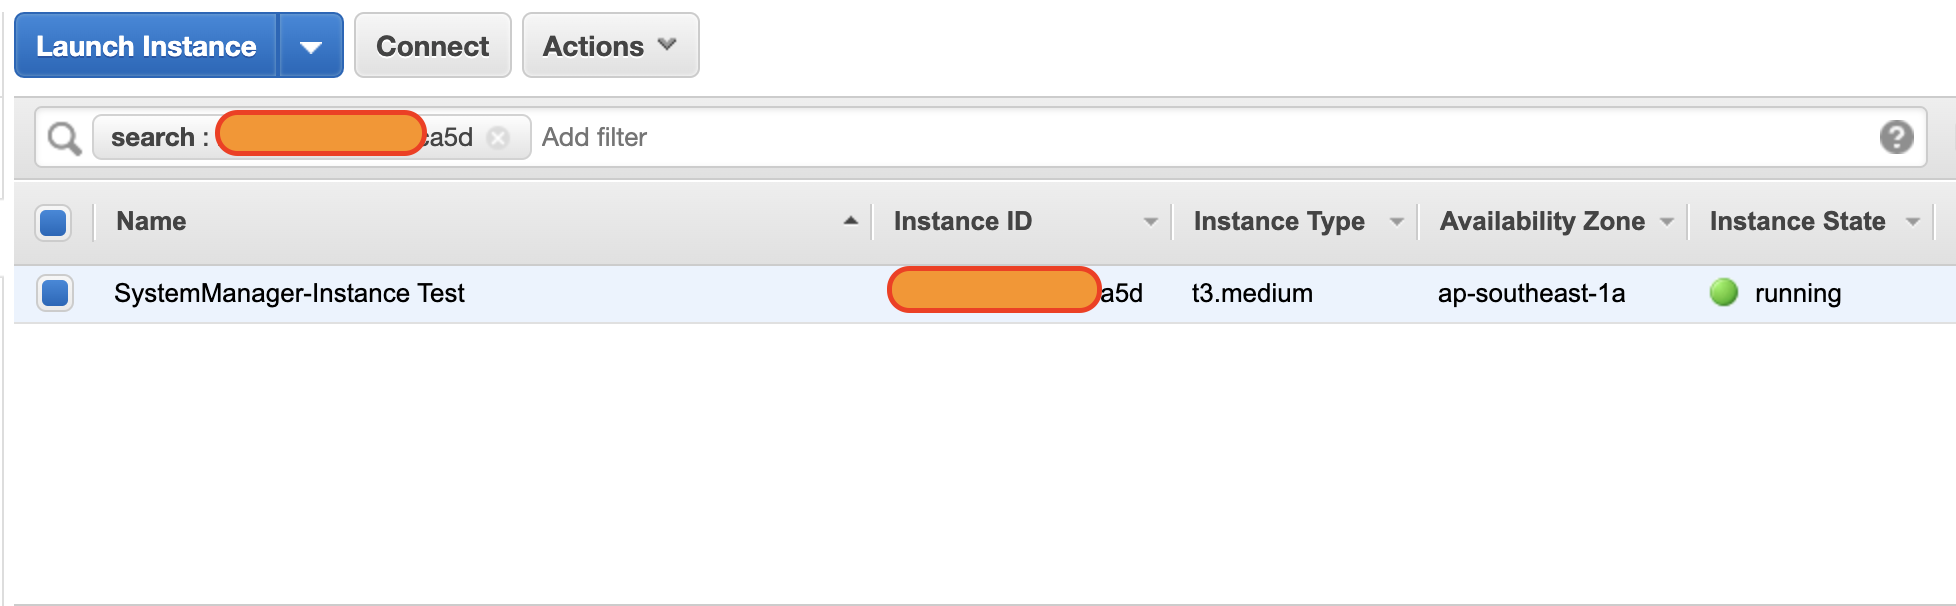Viewport: 1956px width, 606px height.
Task: Open the Instance State column dropdown
Action: click(x=1913, y=222)
